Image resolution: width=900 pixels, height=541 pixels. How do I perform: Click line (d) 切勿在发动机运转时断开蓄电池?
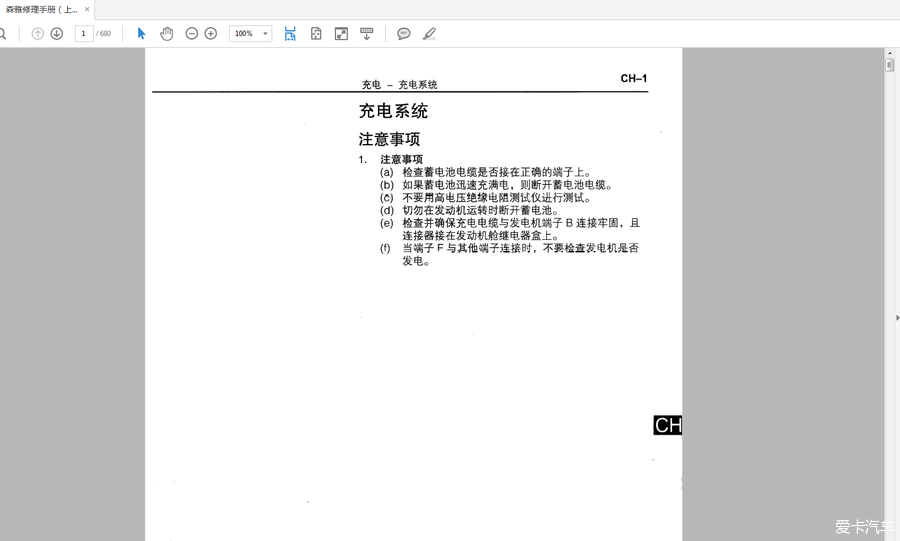[470, 210]
